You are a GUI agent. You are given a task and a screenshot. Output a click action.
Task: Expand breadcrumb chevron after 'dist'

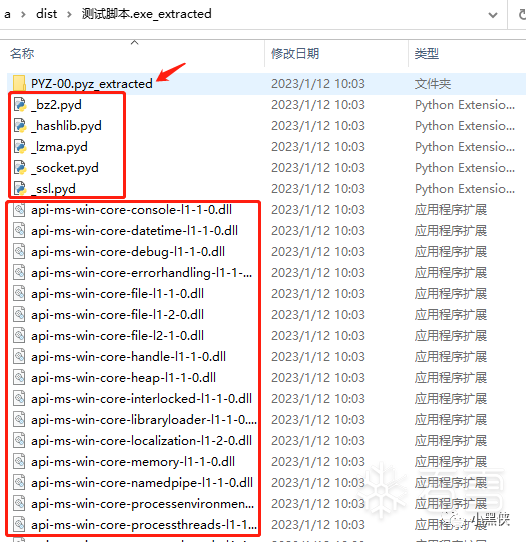tap(69, 15)
